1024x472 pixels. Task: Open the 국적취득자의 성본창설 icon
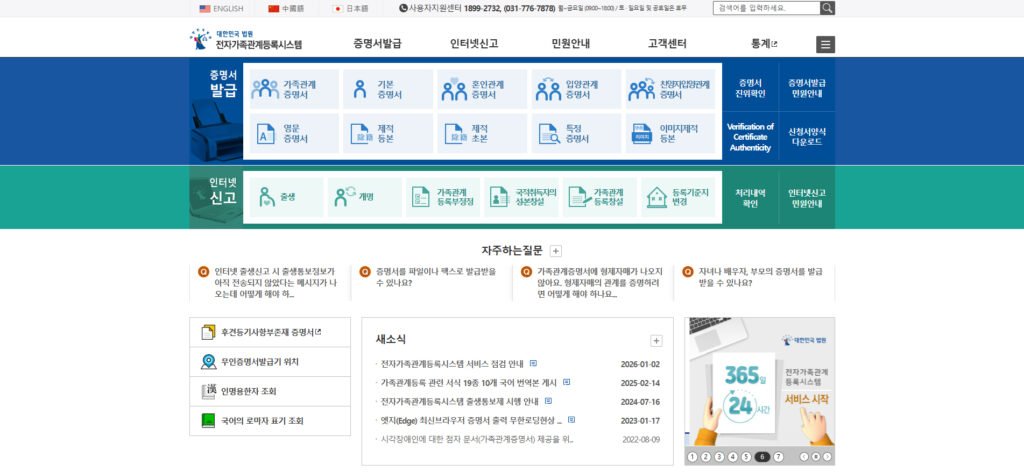499,197
